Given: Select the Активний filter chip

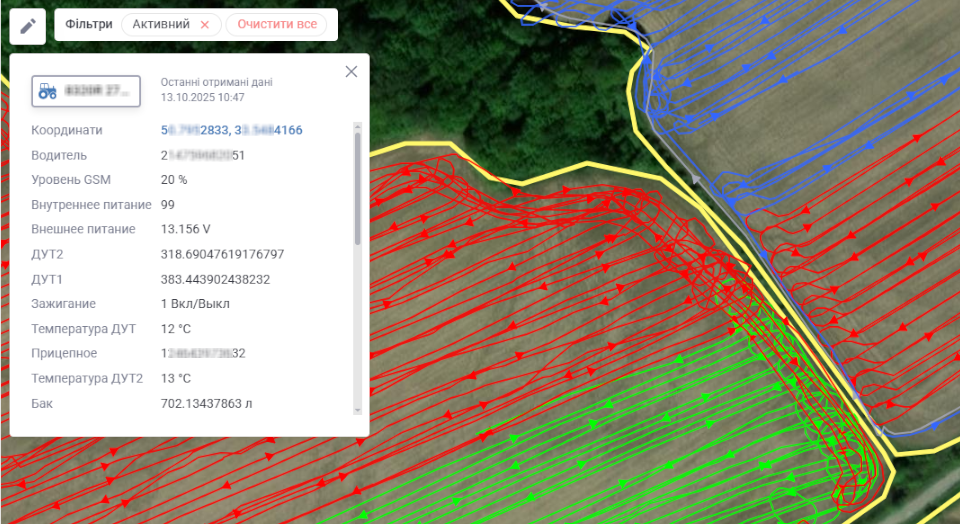Looking at the screenshot, I should pyautogui.click(x=171, y=24).
